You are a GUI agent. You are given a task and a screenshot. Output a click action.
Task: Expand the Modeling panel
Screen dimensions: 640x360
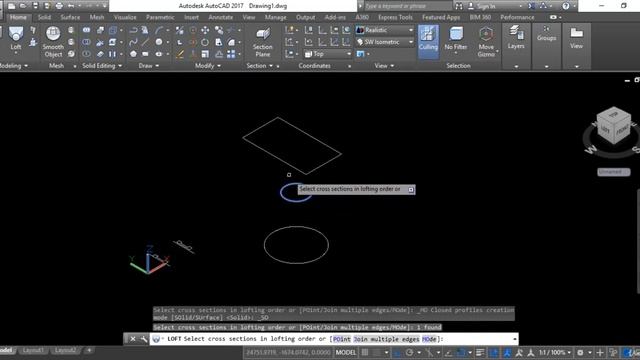coord(14,66)
